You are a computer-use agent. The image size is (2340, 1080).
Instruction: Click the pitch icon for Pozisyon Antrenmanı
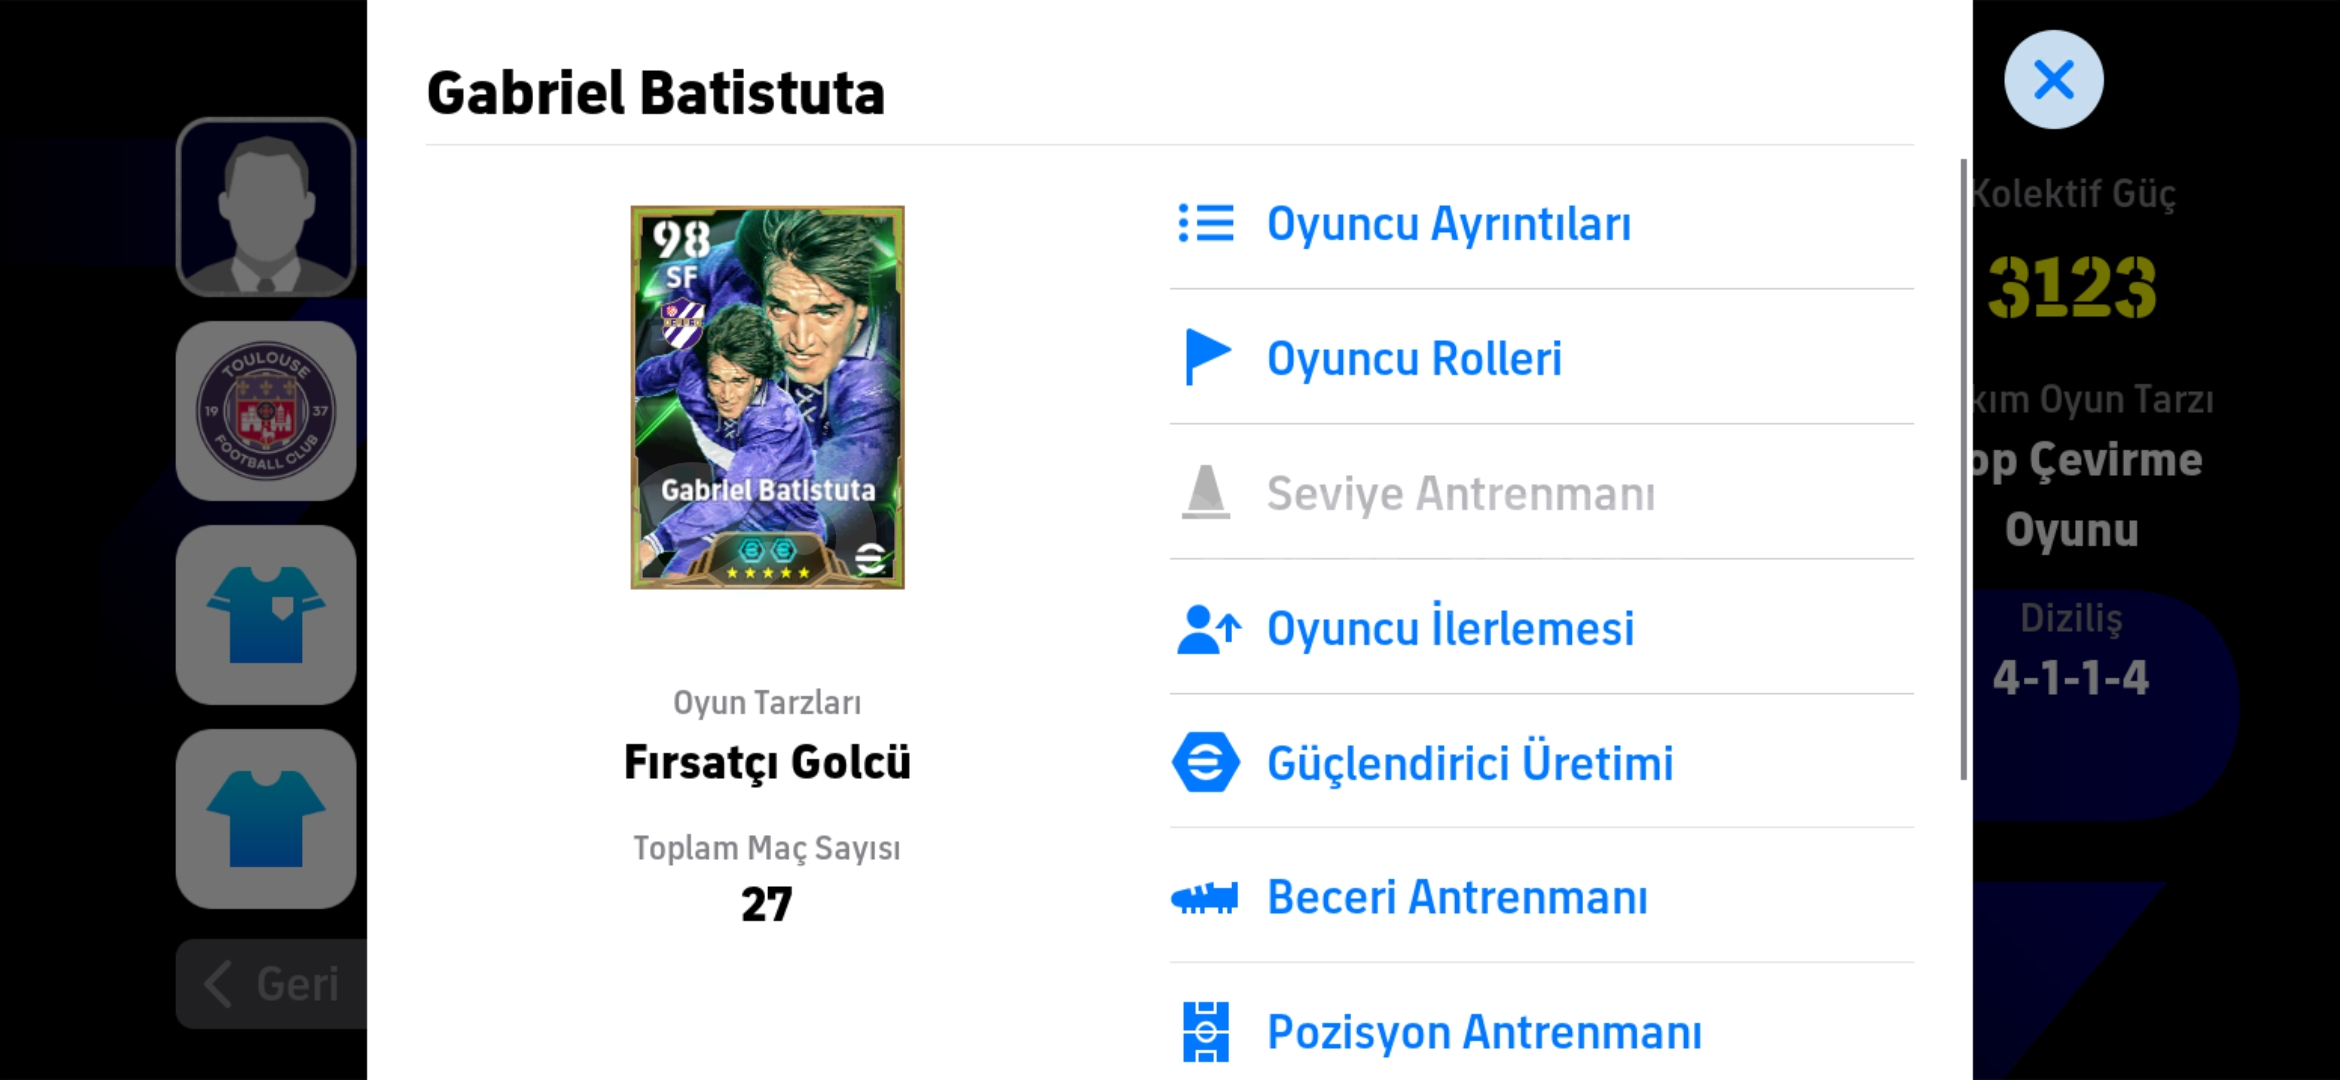[1206, 1031]
